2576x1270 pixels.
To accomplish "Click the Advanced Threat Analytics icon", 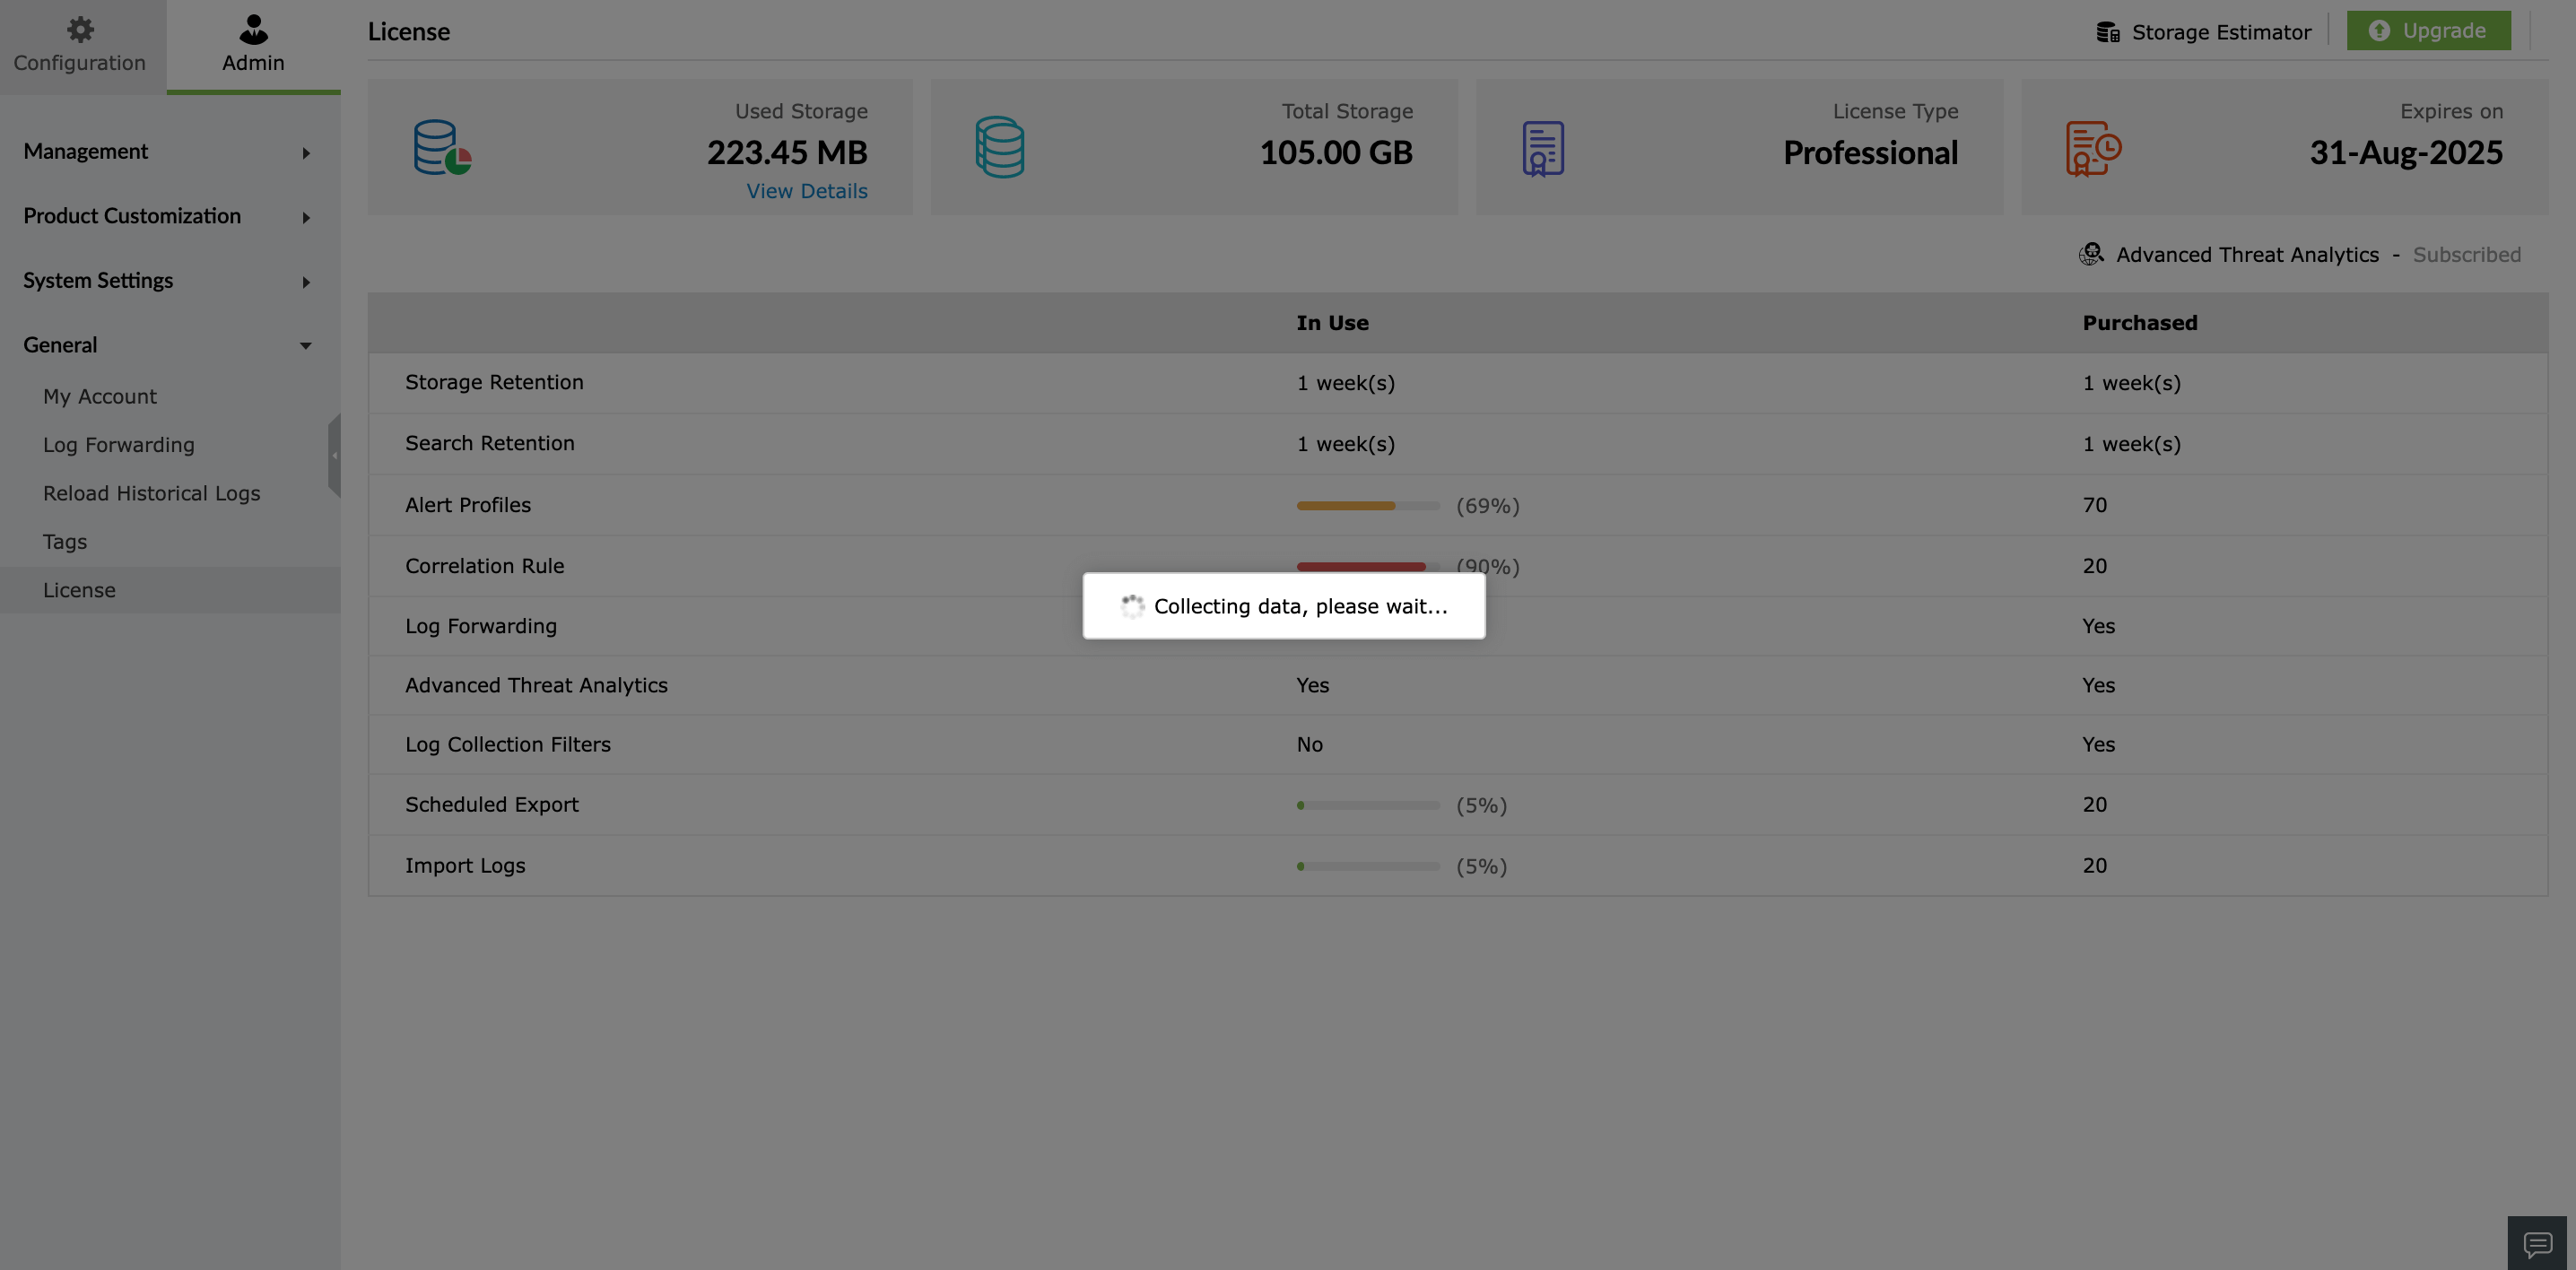I will pos(2091,254).
